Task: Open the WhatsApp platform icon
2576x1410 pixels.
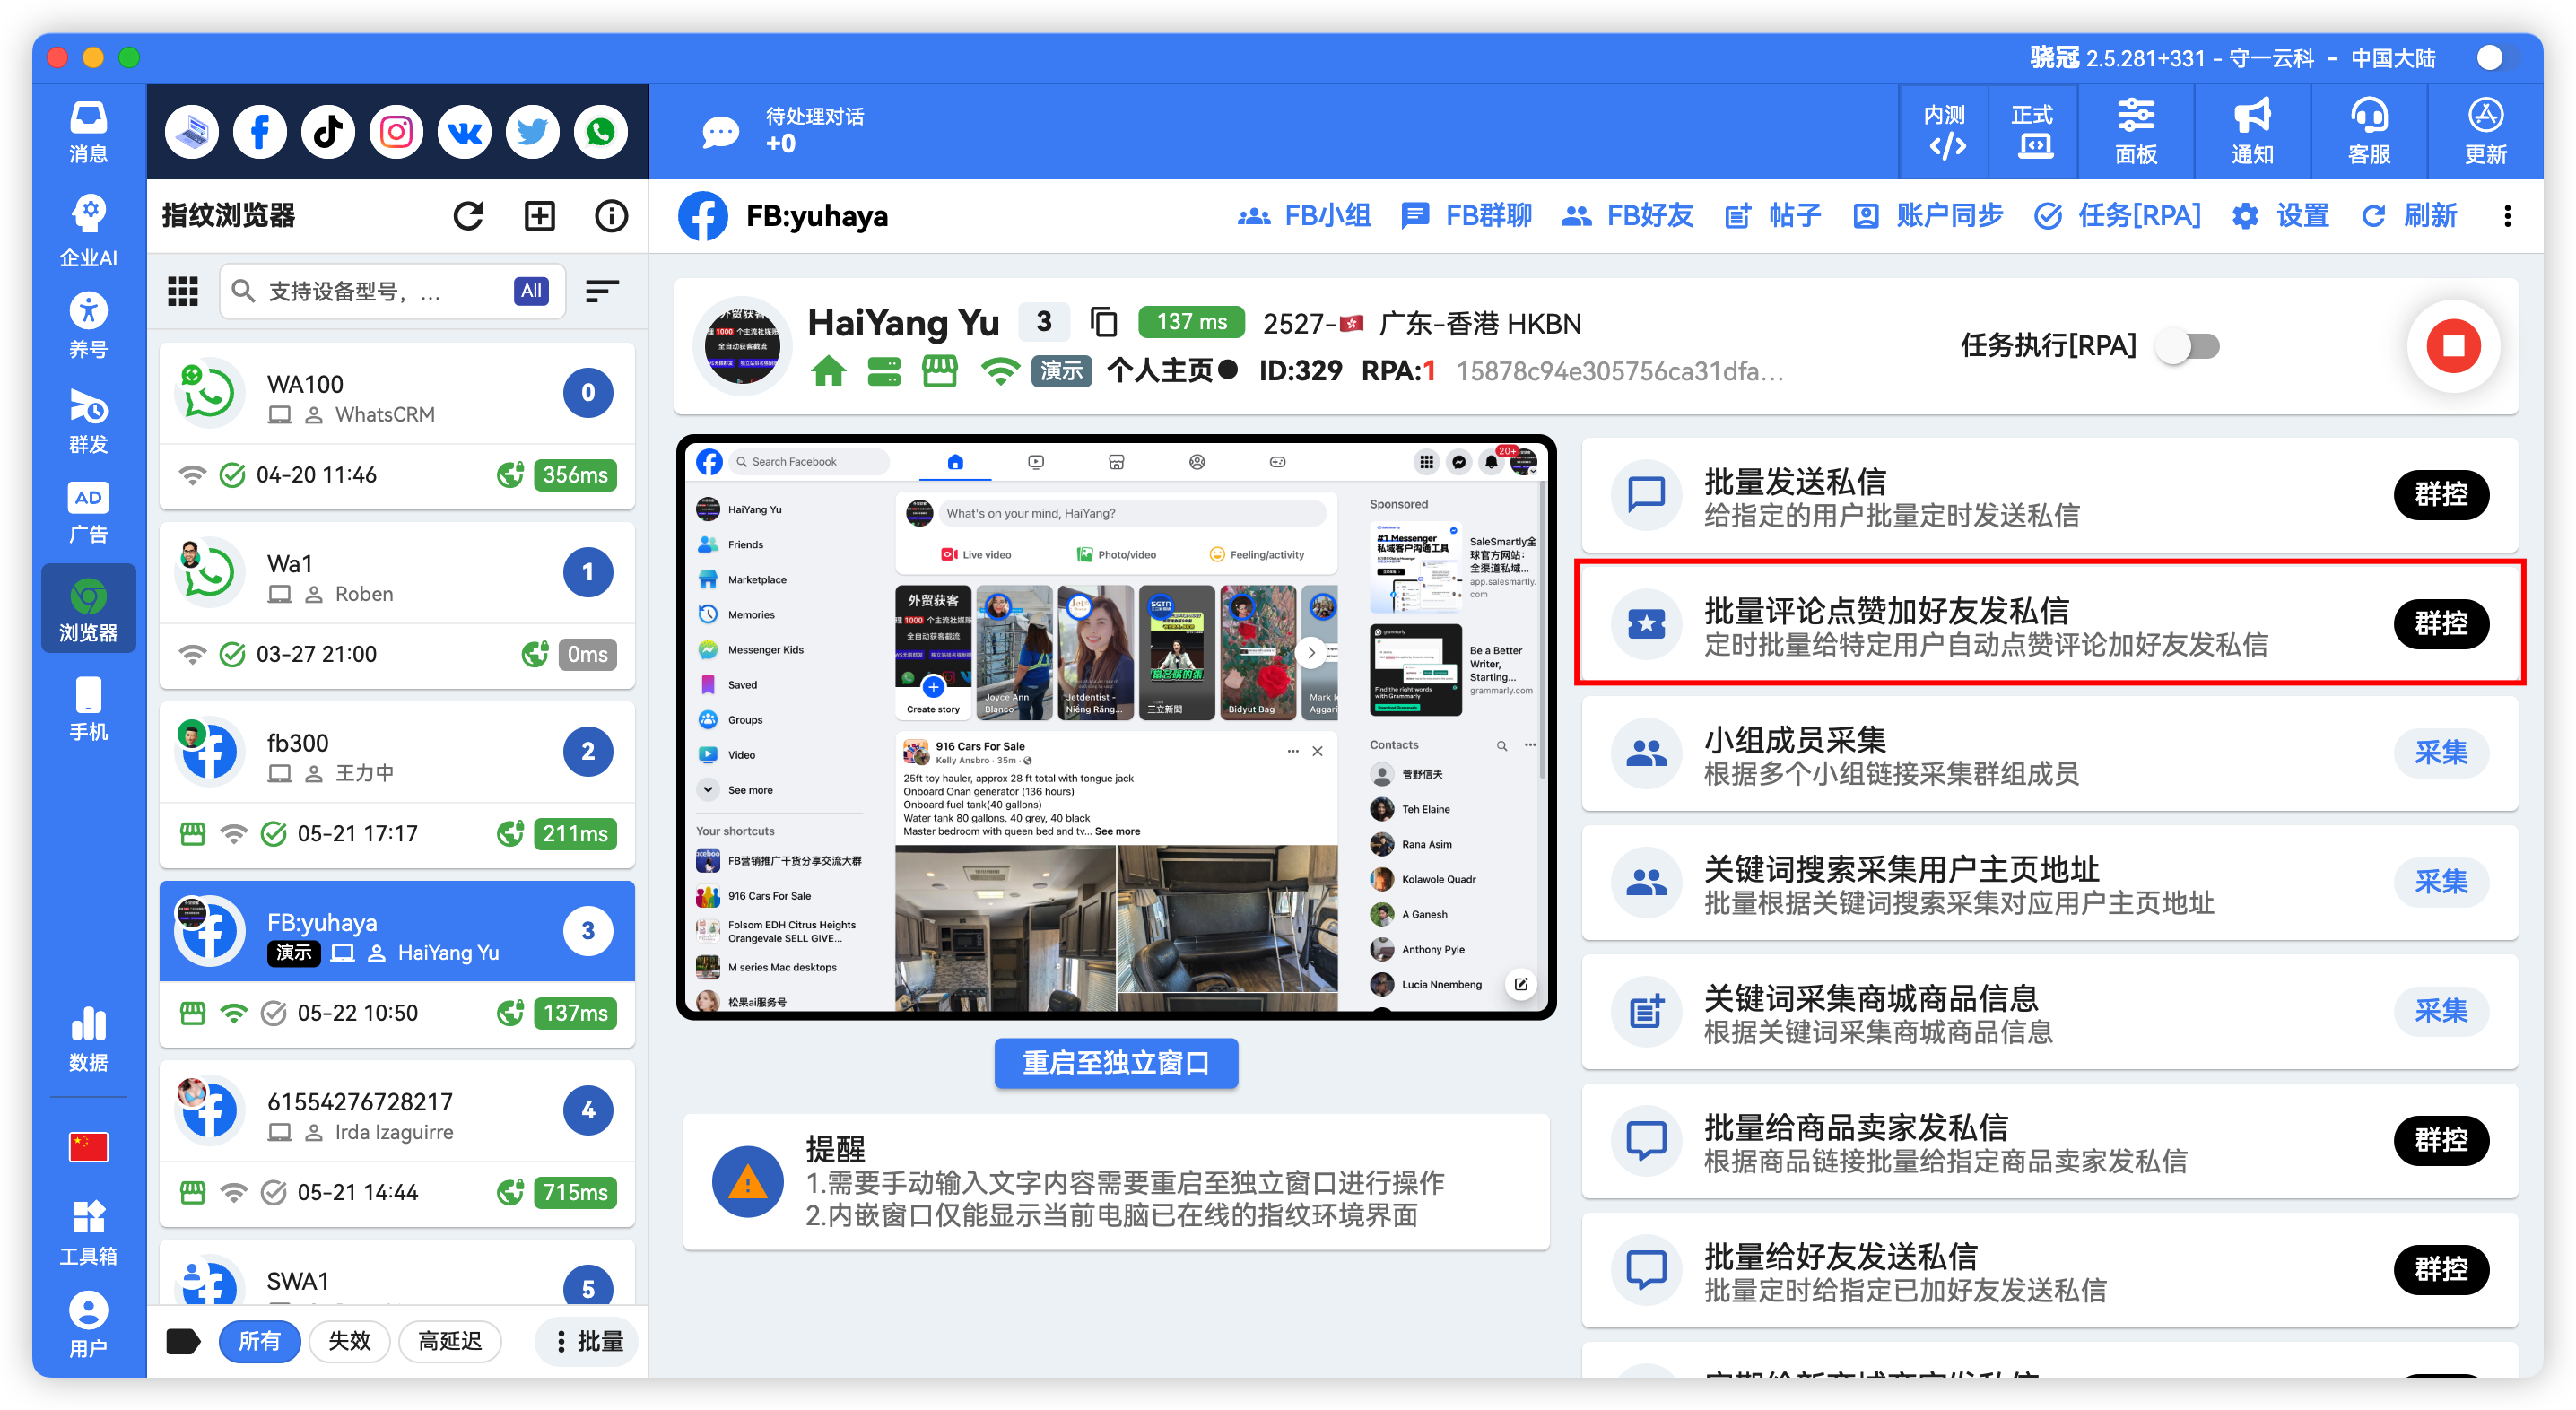Action: (x=600, y=131)
